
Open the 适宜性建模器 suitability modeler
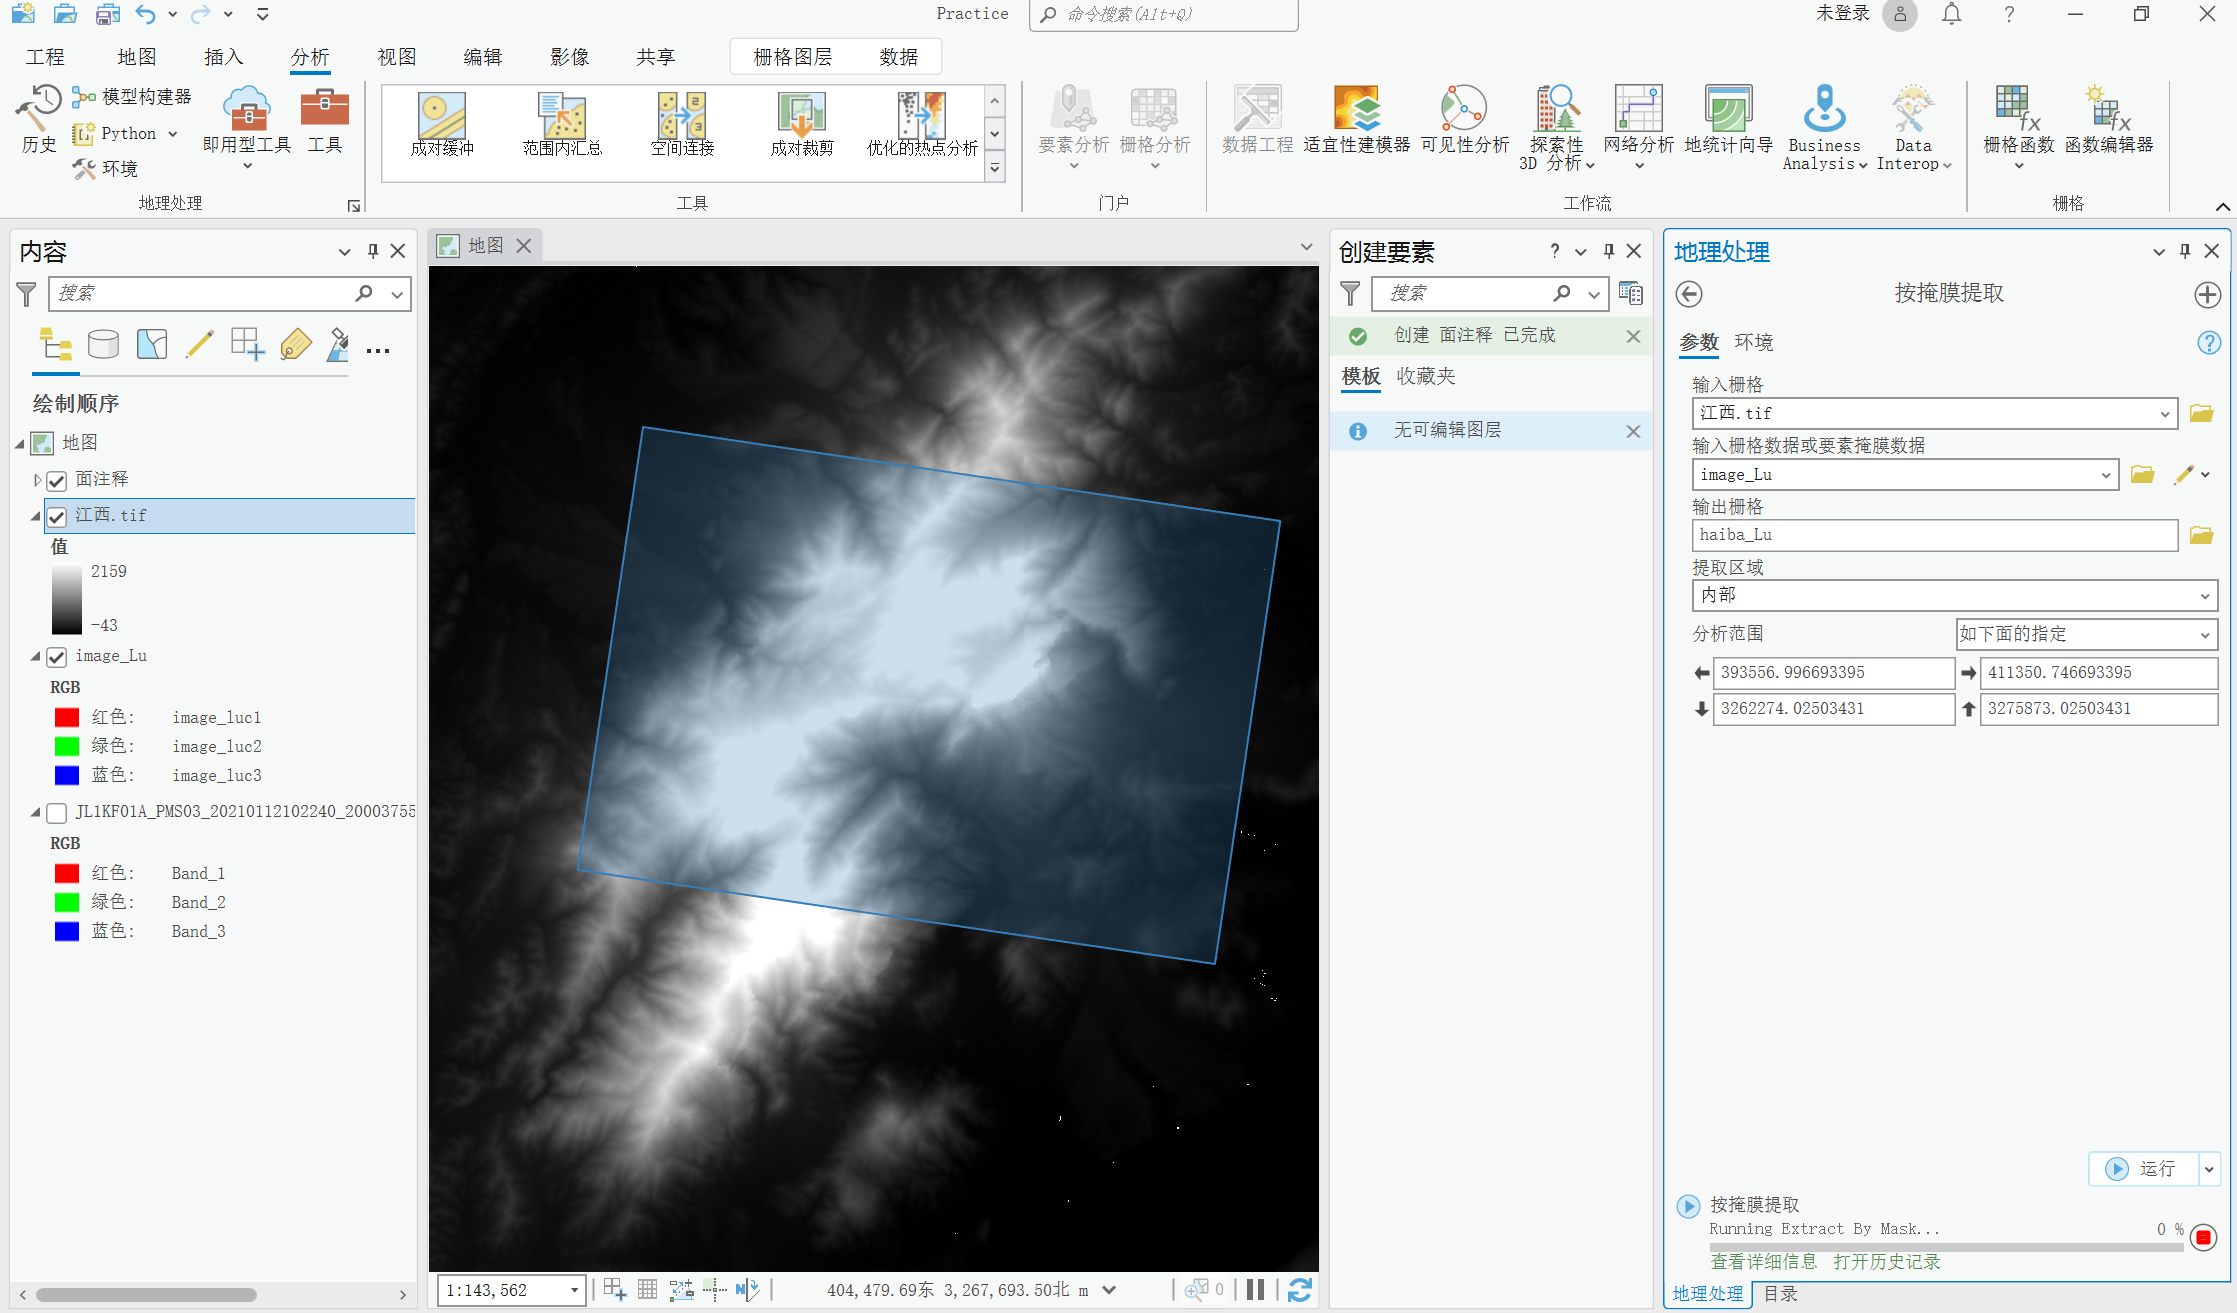(x=1356, y=122)
